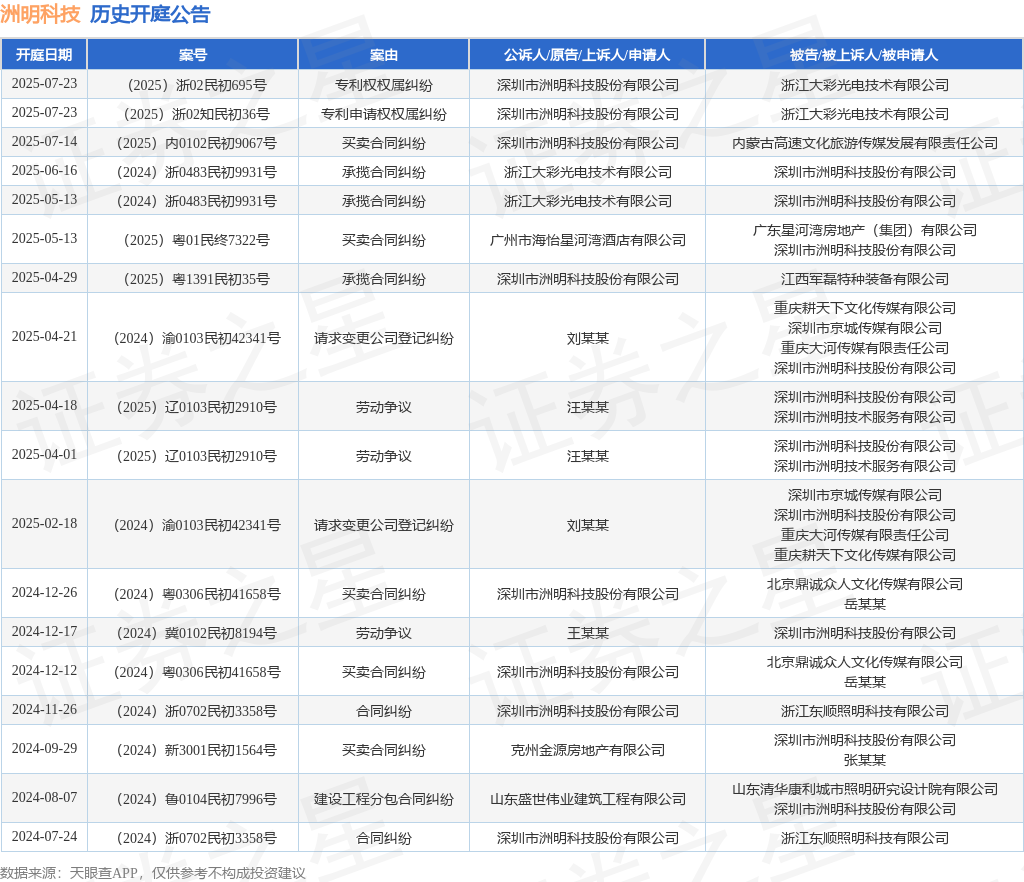Click plaintiff 广州市海怡星河湾酒店有限公司
The image size is (1024, 882).
tap(587, 240)
